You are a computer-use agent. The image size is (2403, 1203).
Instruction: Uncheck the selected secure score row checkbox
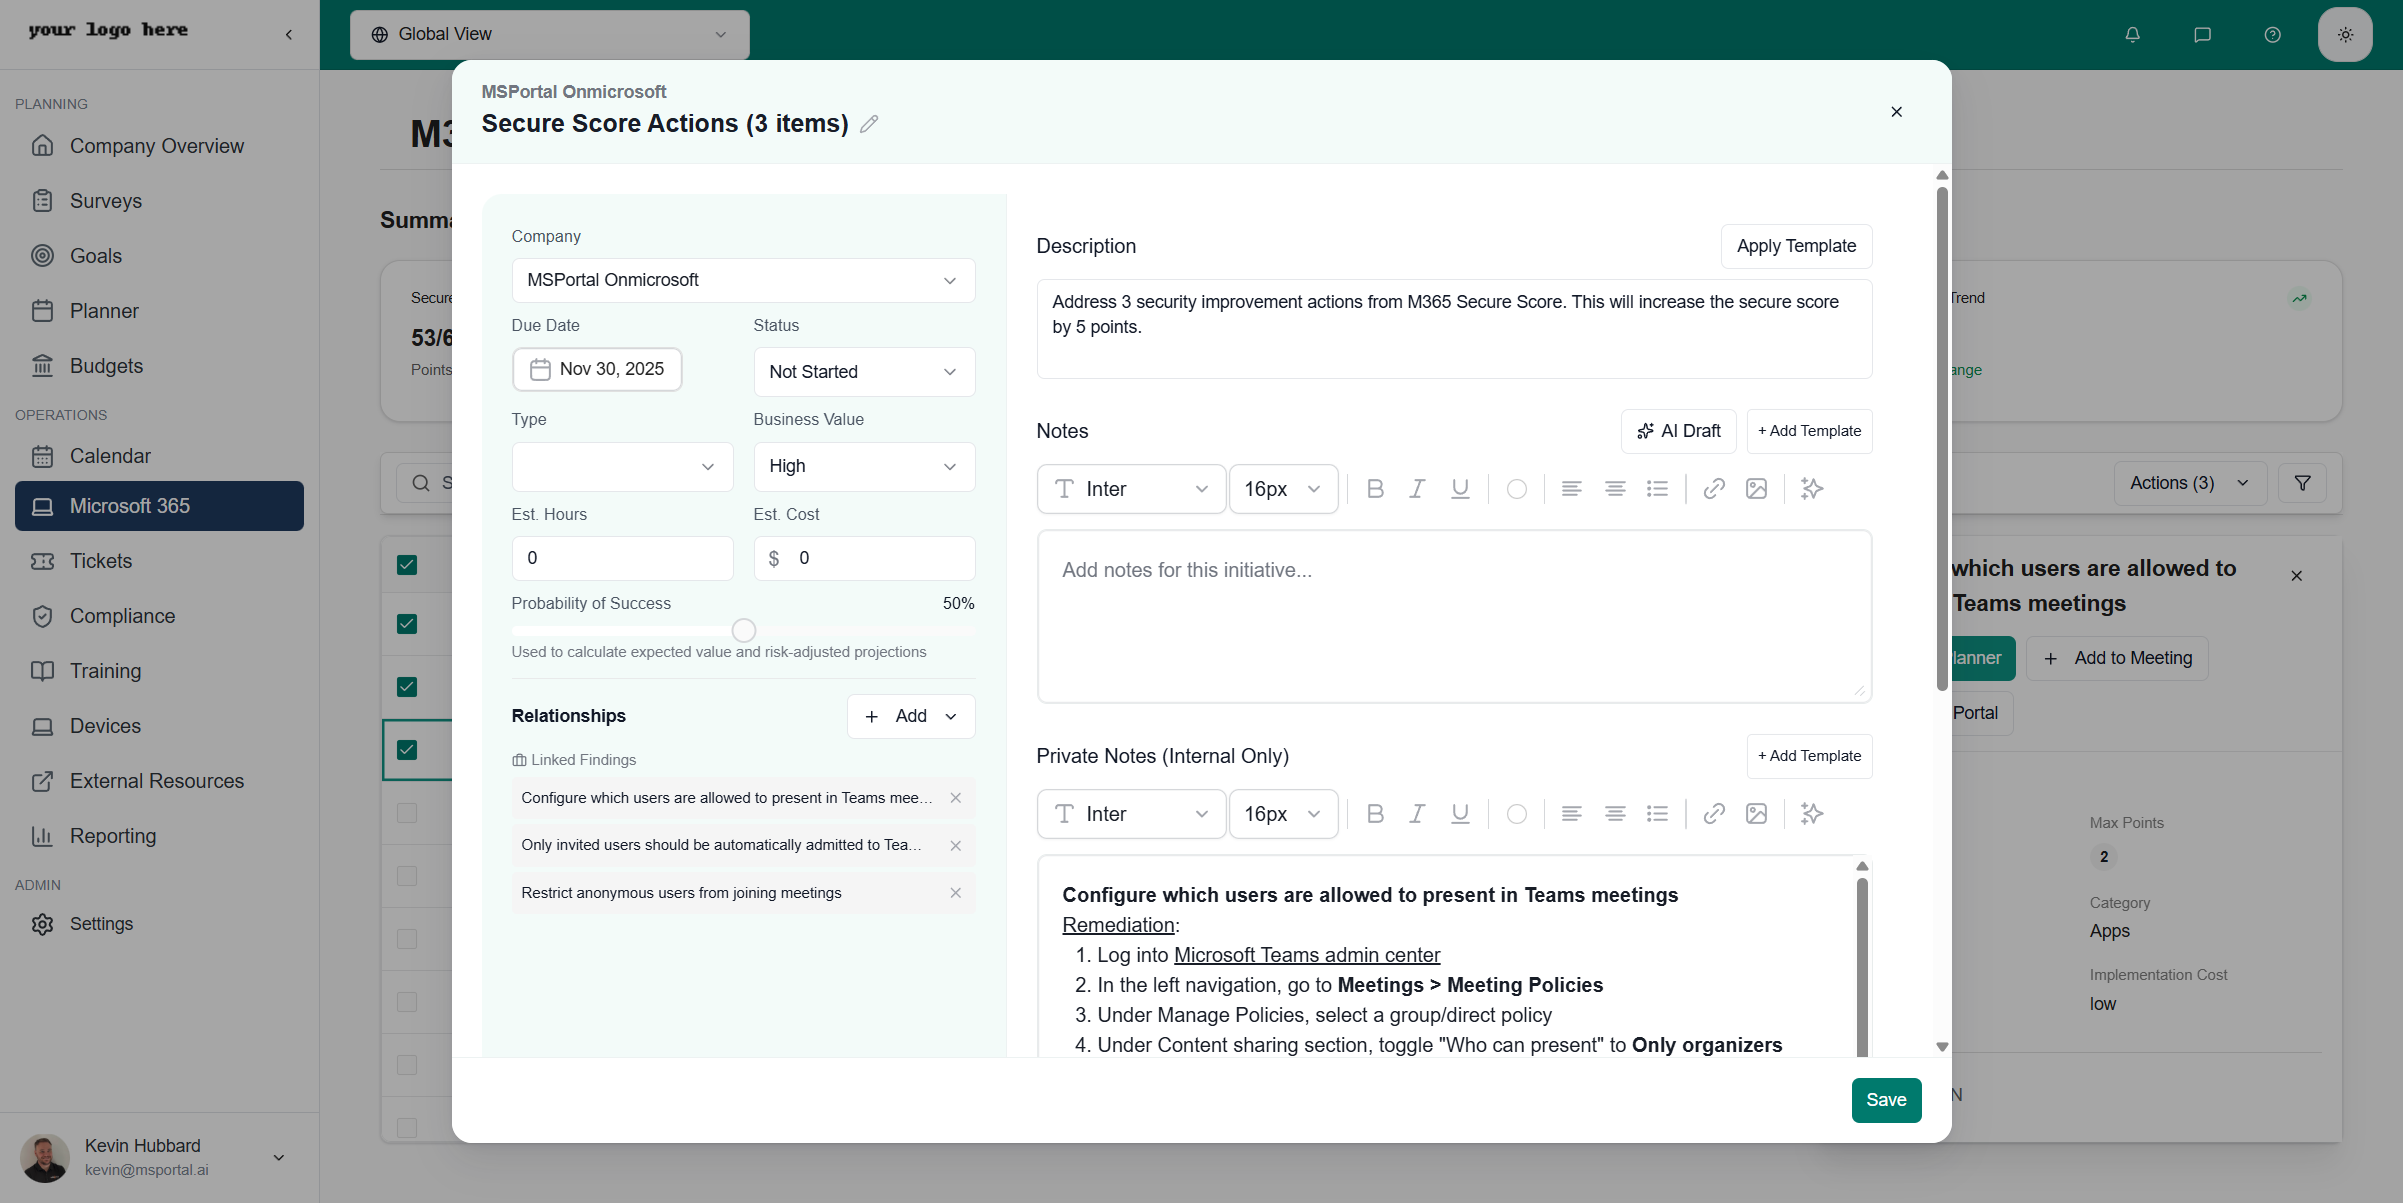pos(406,749)
